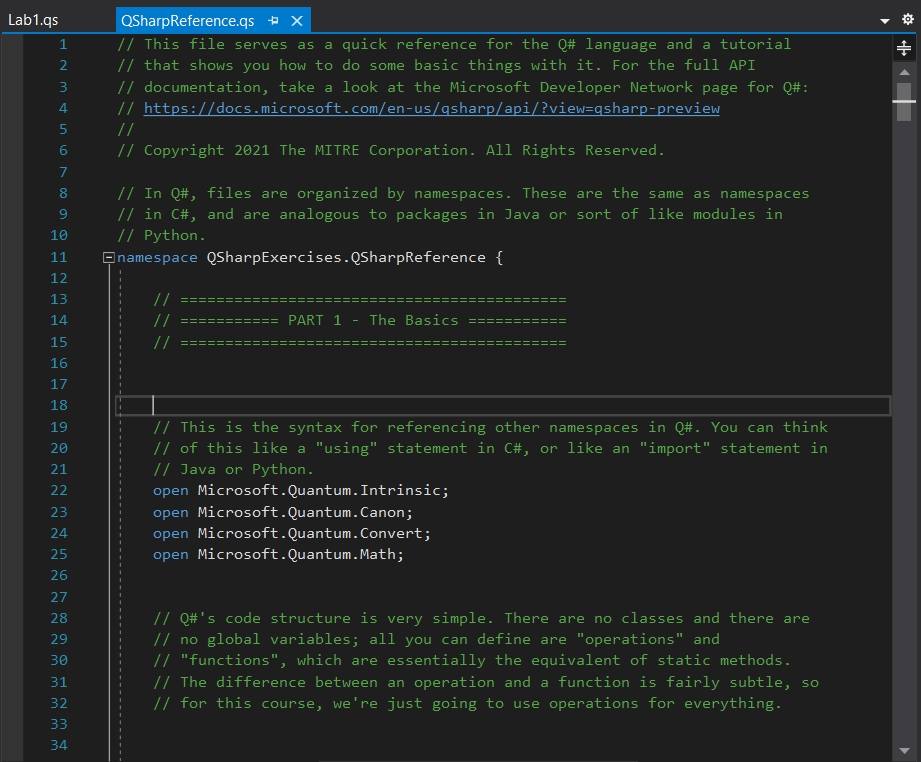
Task: Collapse the QSharpExercises namespace block
Action: [108, 258]
